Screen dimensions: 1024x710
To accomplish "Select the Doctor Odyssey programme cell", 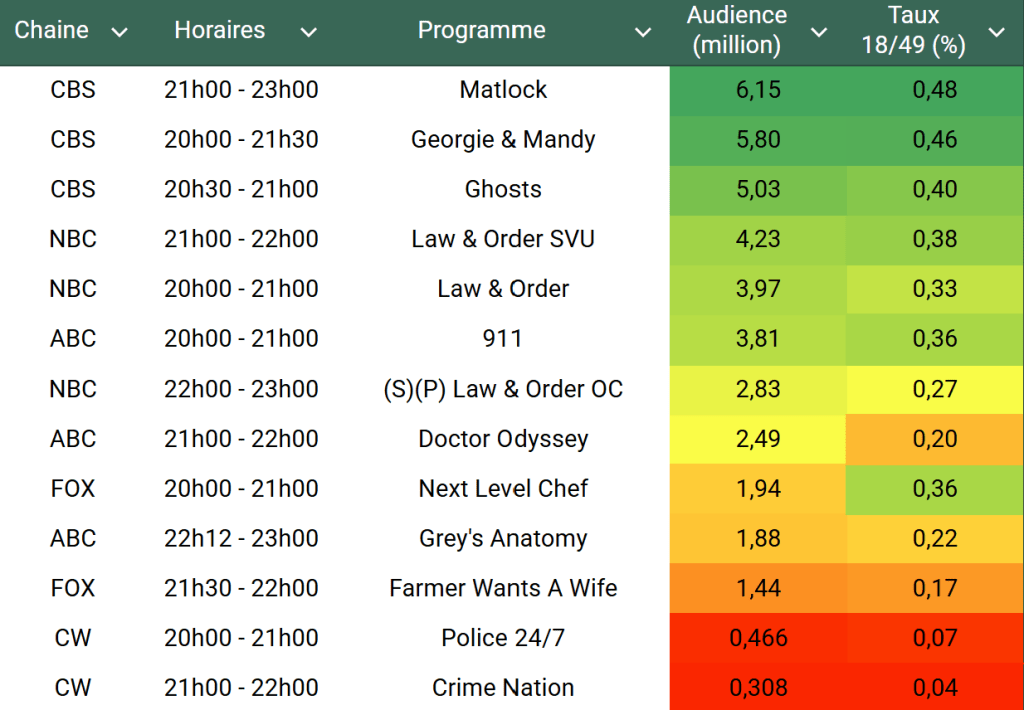I will pos(503,439).
